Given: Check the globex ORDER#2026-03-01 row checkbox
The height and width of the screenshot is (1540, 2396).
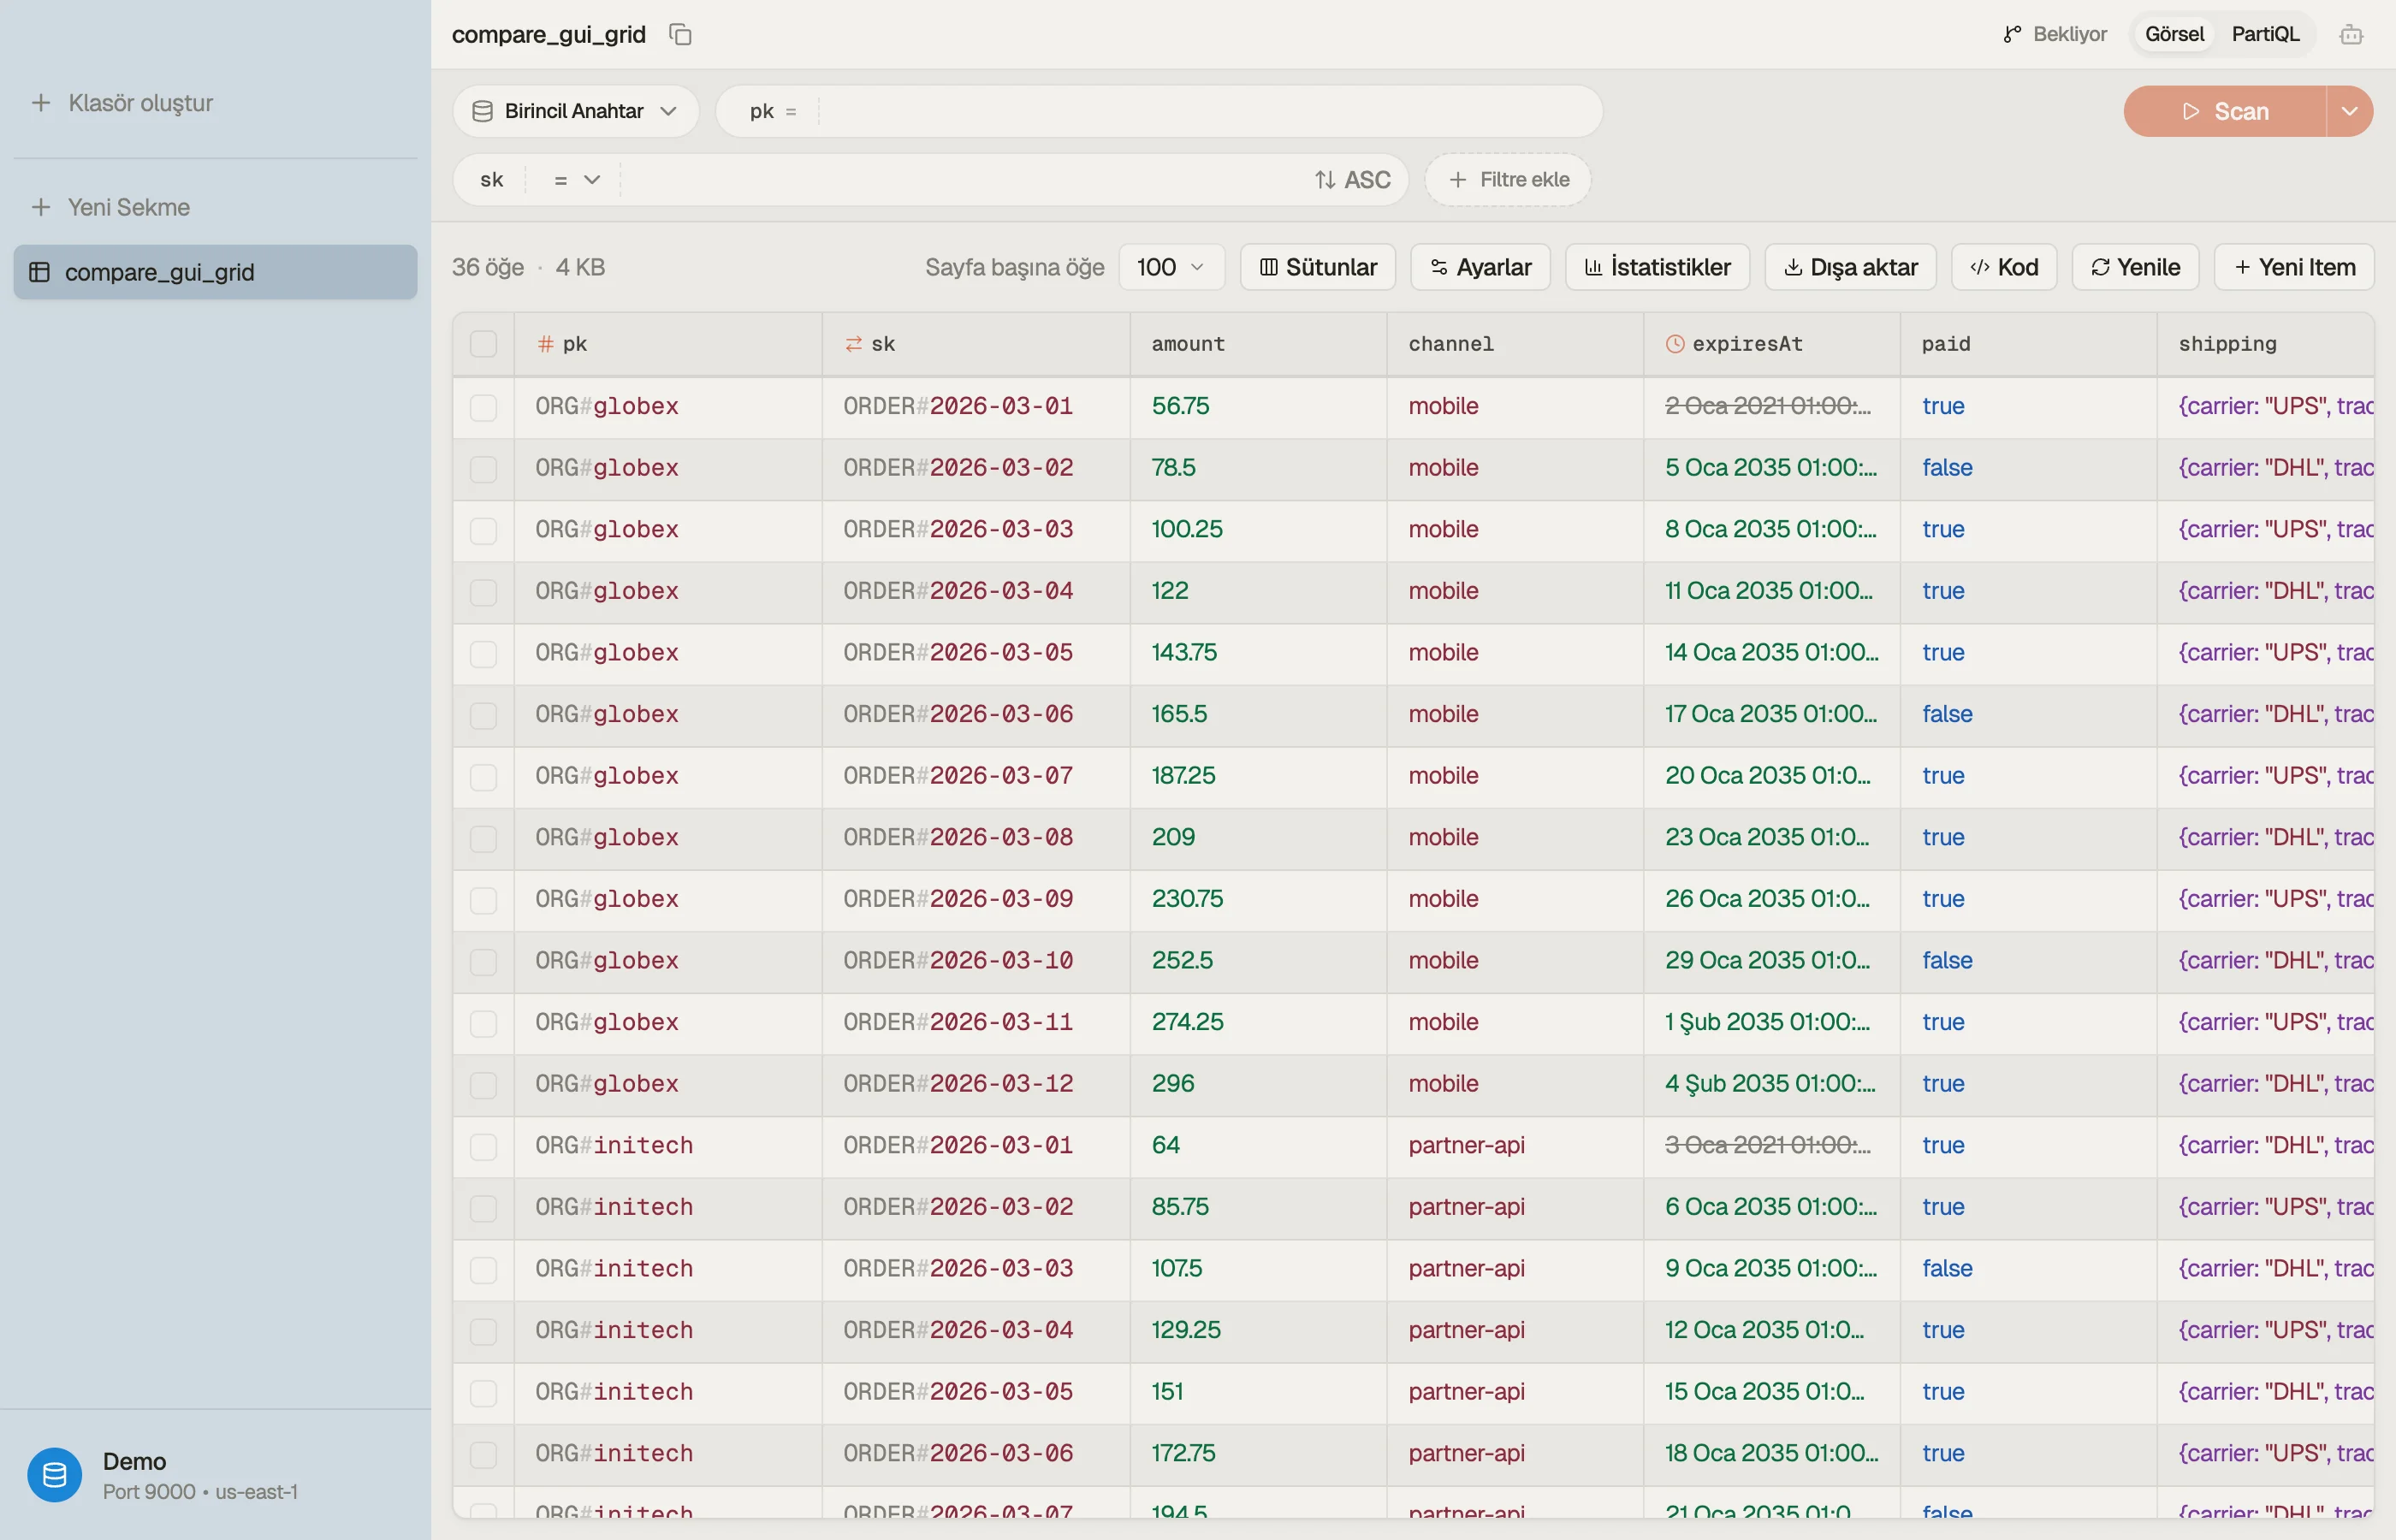Looking at the screenshot, I should point(483,407).
